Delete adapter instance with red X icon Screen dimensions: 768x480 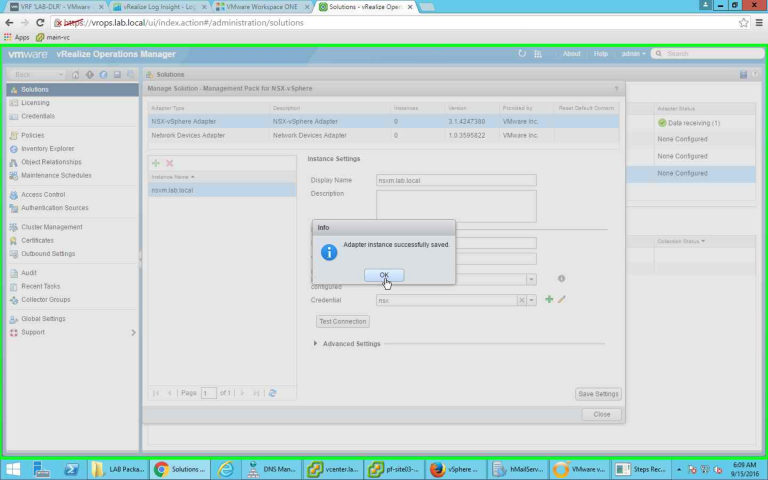[169, 163]
